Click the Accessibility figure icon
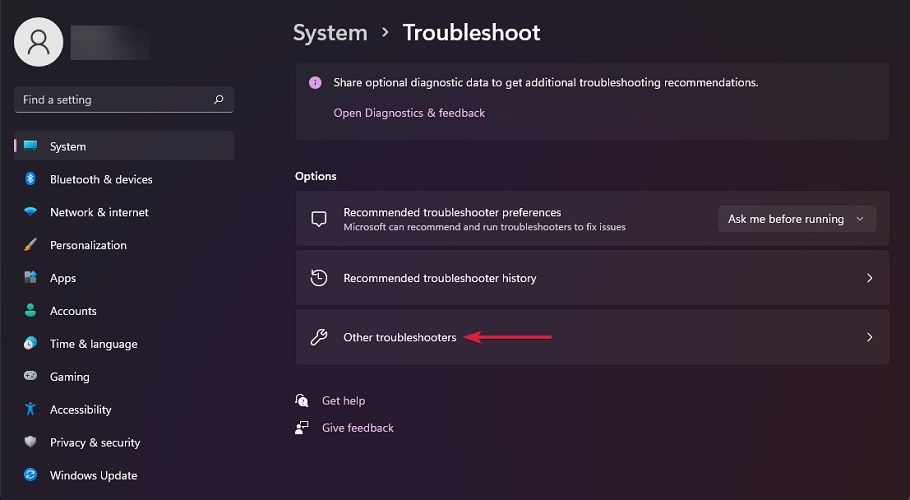Viewport: 910px width, 500px height. 30,410
